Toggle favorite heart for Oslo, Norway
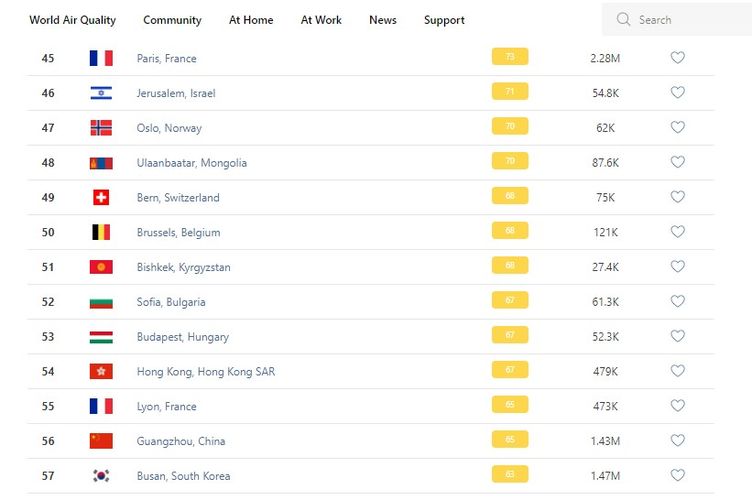Image resolution: width=752 pixels, height=500 pixels. click(x=677, y=128)
